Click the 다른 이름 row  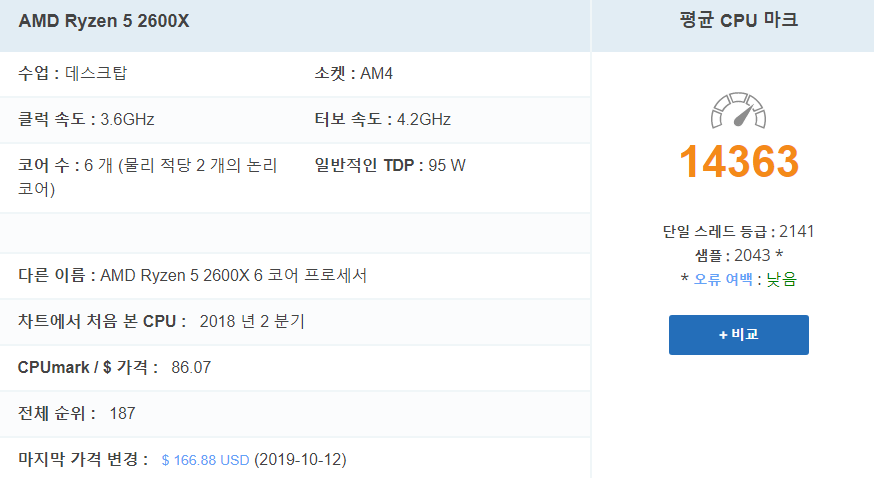[295, 276]
